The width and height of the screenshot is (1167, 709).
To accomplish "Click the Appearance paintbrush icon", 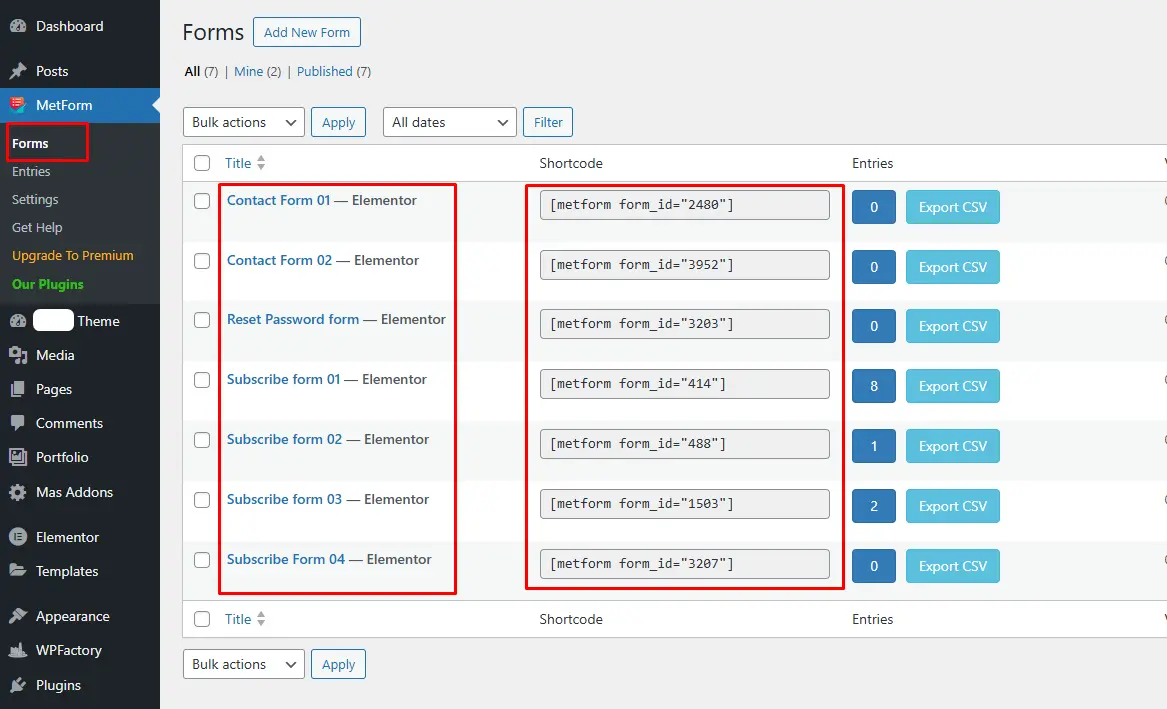I will click(18, 616).
